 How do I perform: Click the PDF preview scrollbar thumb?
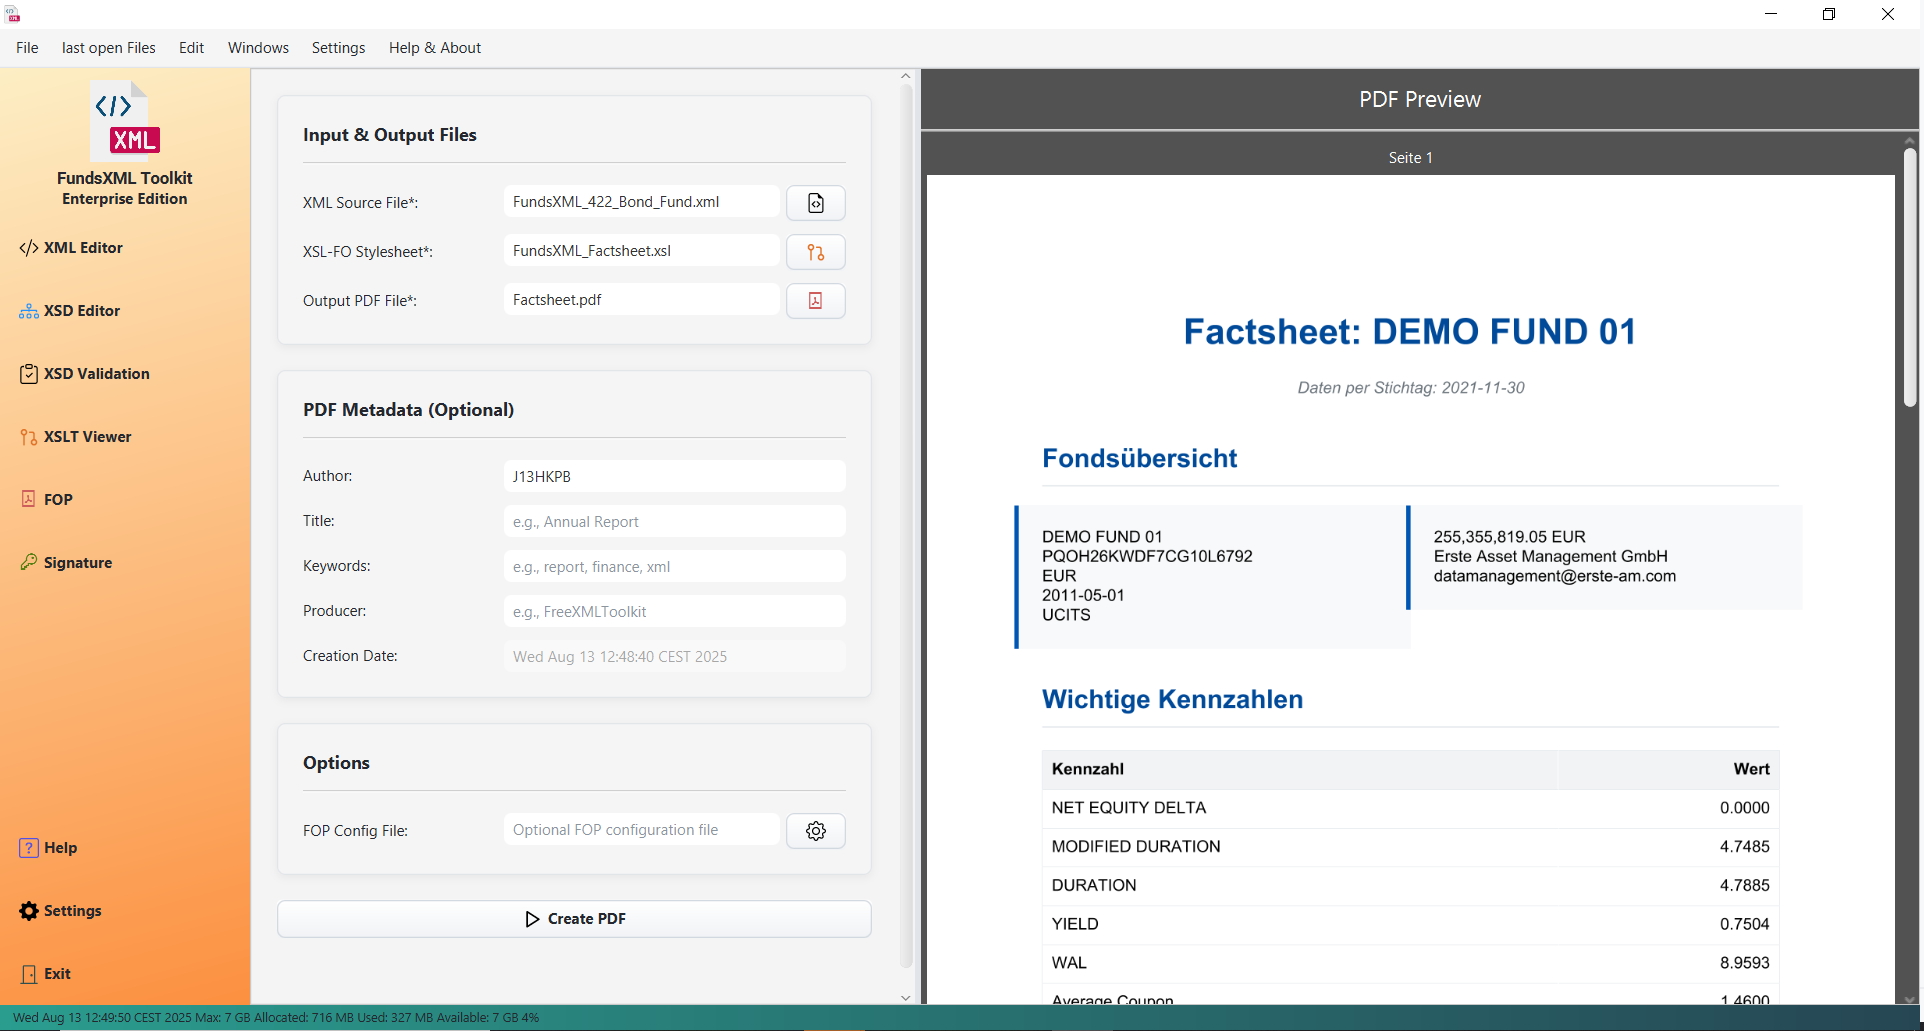tap(1910, 277)
